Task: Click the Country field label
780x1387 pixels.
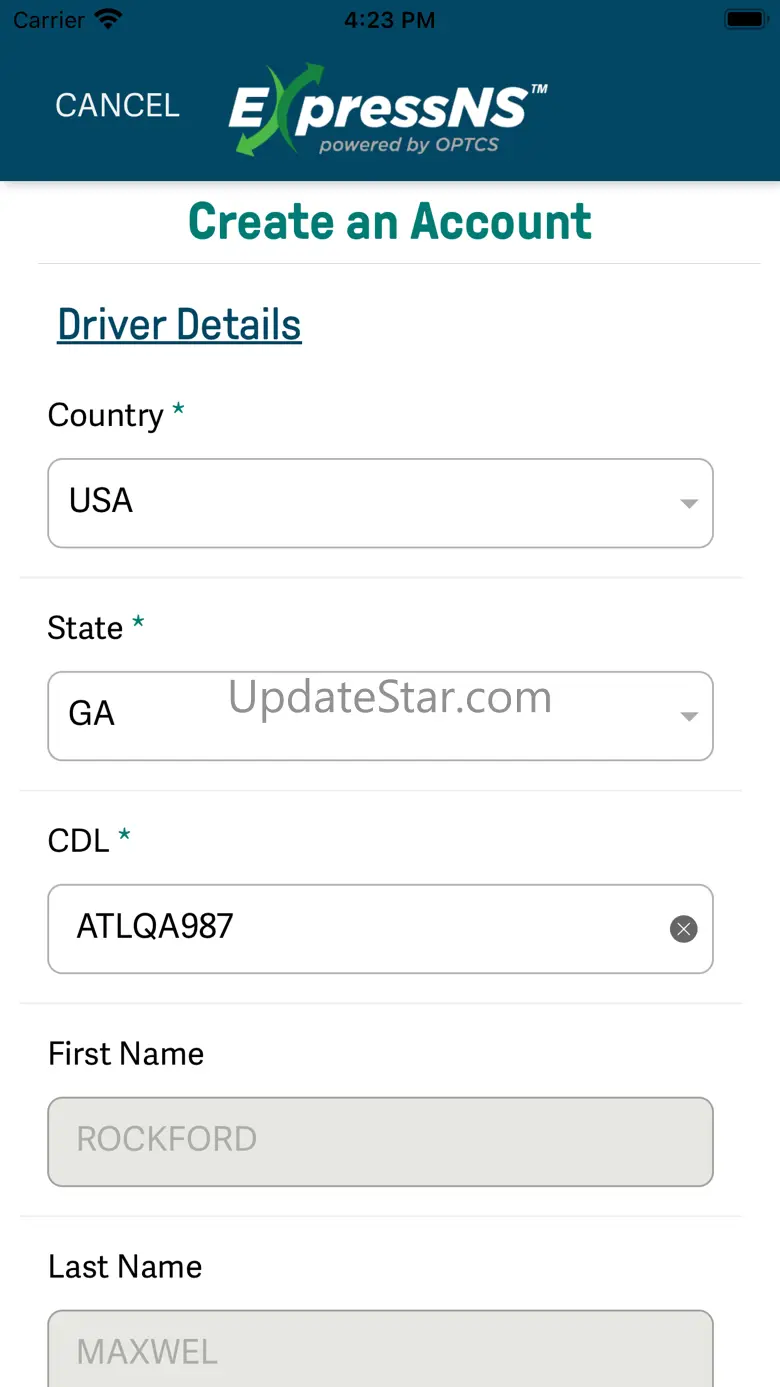Action: (106, 415)
